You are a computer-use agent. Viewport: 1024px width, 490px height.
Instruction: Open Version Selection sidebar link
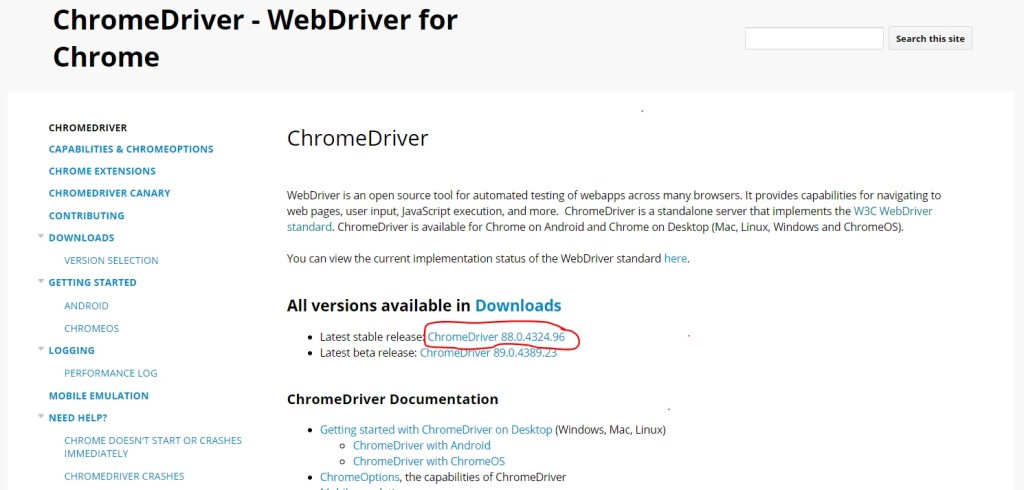111,260
